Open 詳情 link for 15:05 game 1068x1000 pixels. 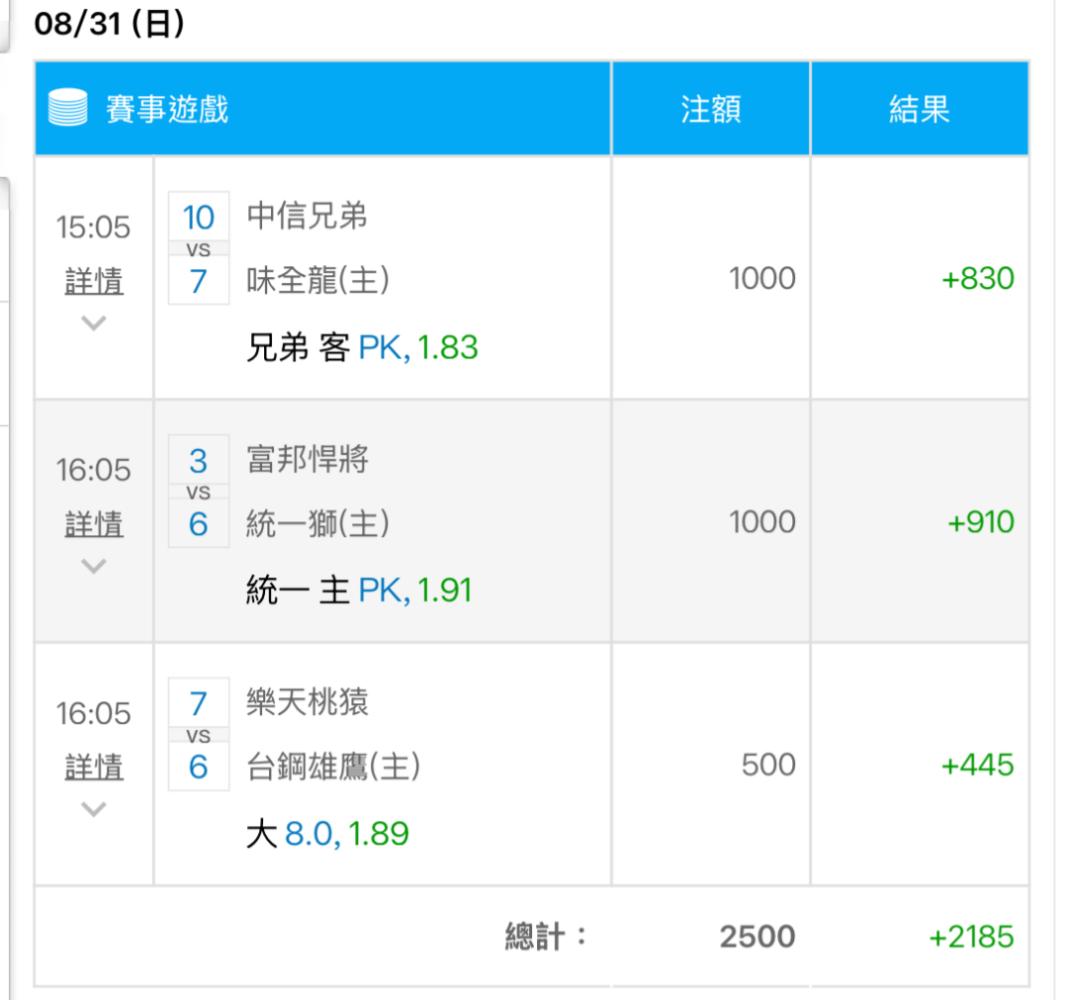pos(94,281)
